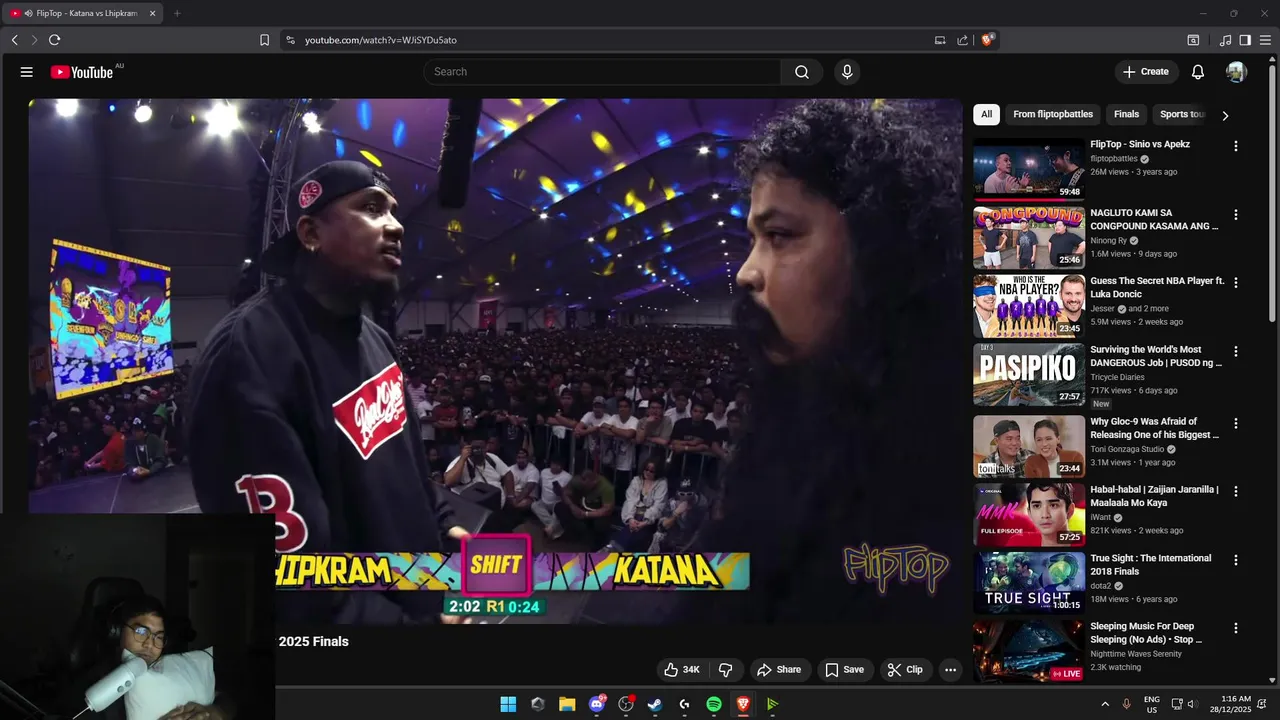Select the Sports tournaments chip

point(1181,114)
